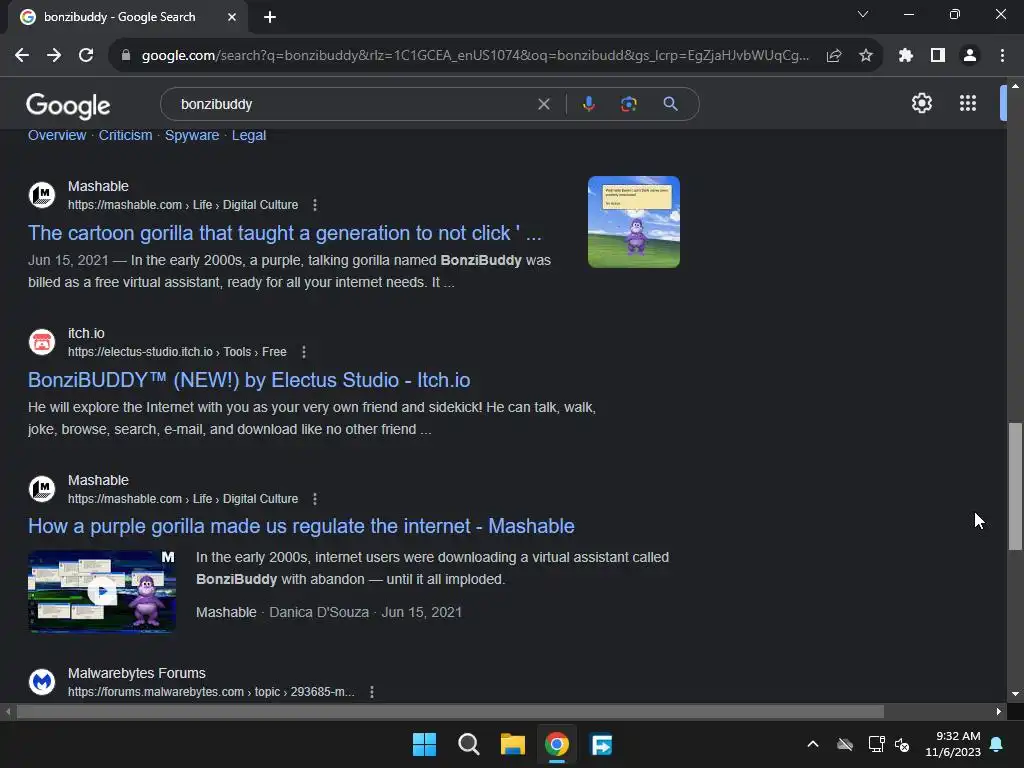Image resolution: width=1024 pixels, height=768 pixels.
Task: Open itch.io result options menu
Action: (304, 352)
